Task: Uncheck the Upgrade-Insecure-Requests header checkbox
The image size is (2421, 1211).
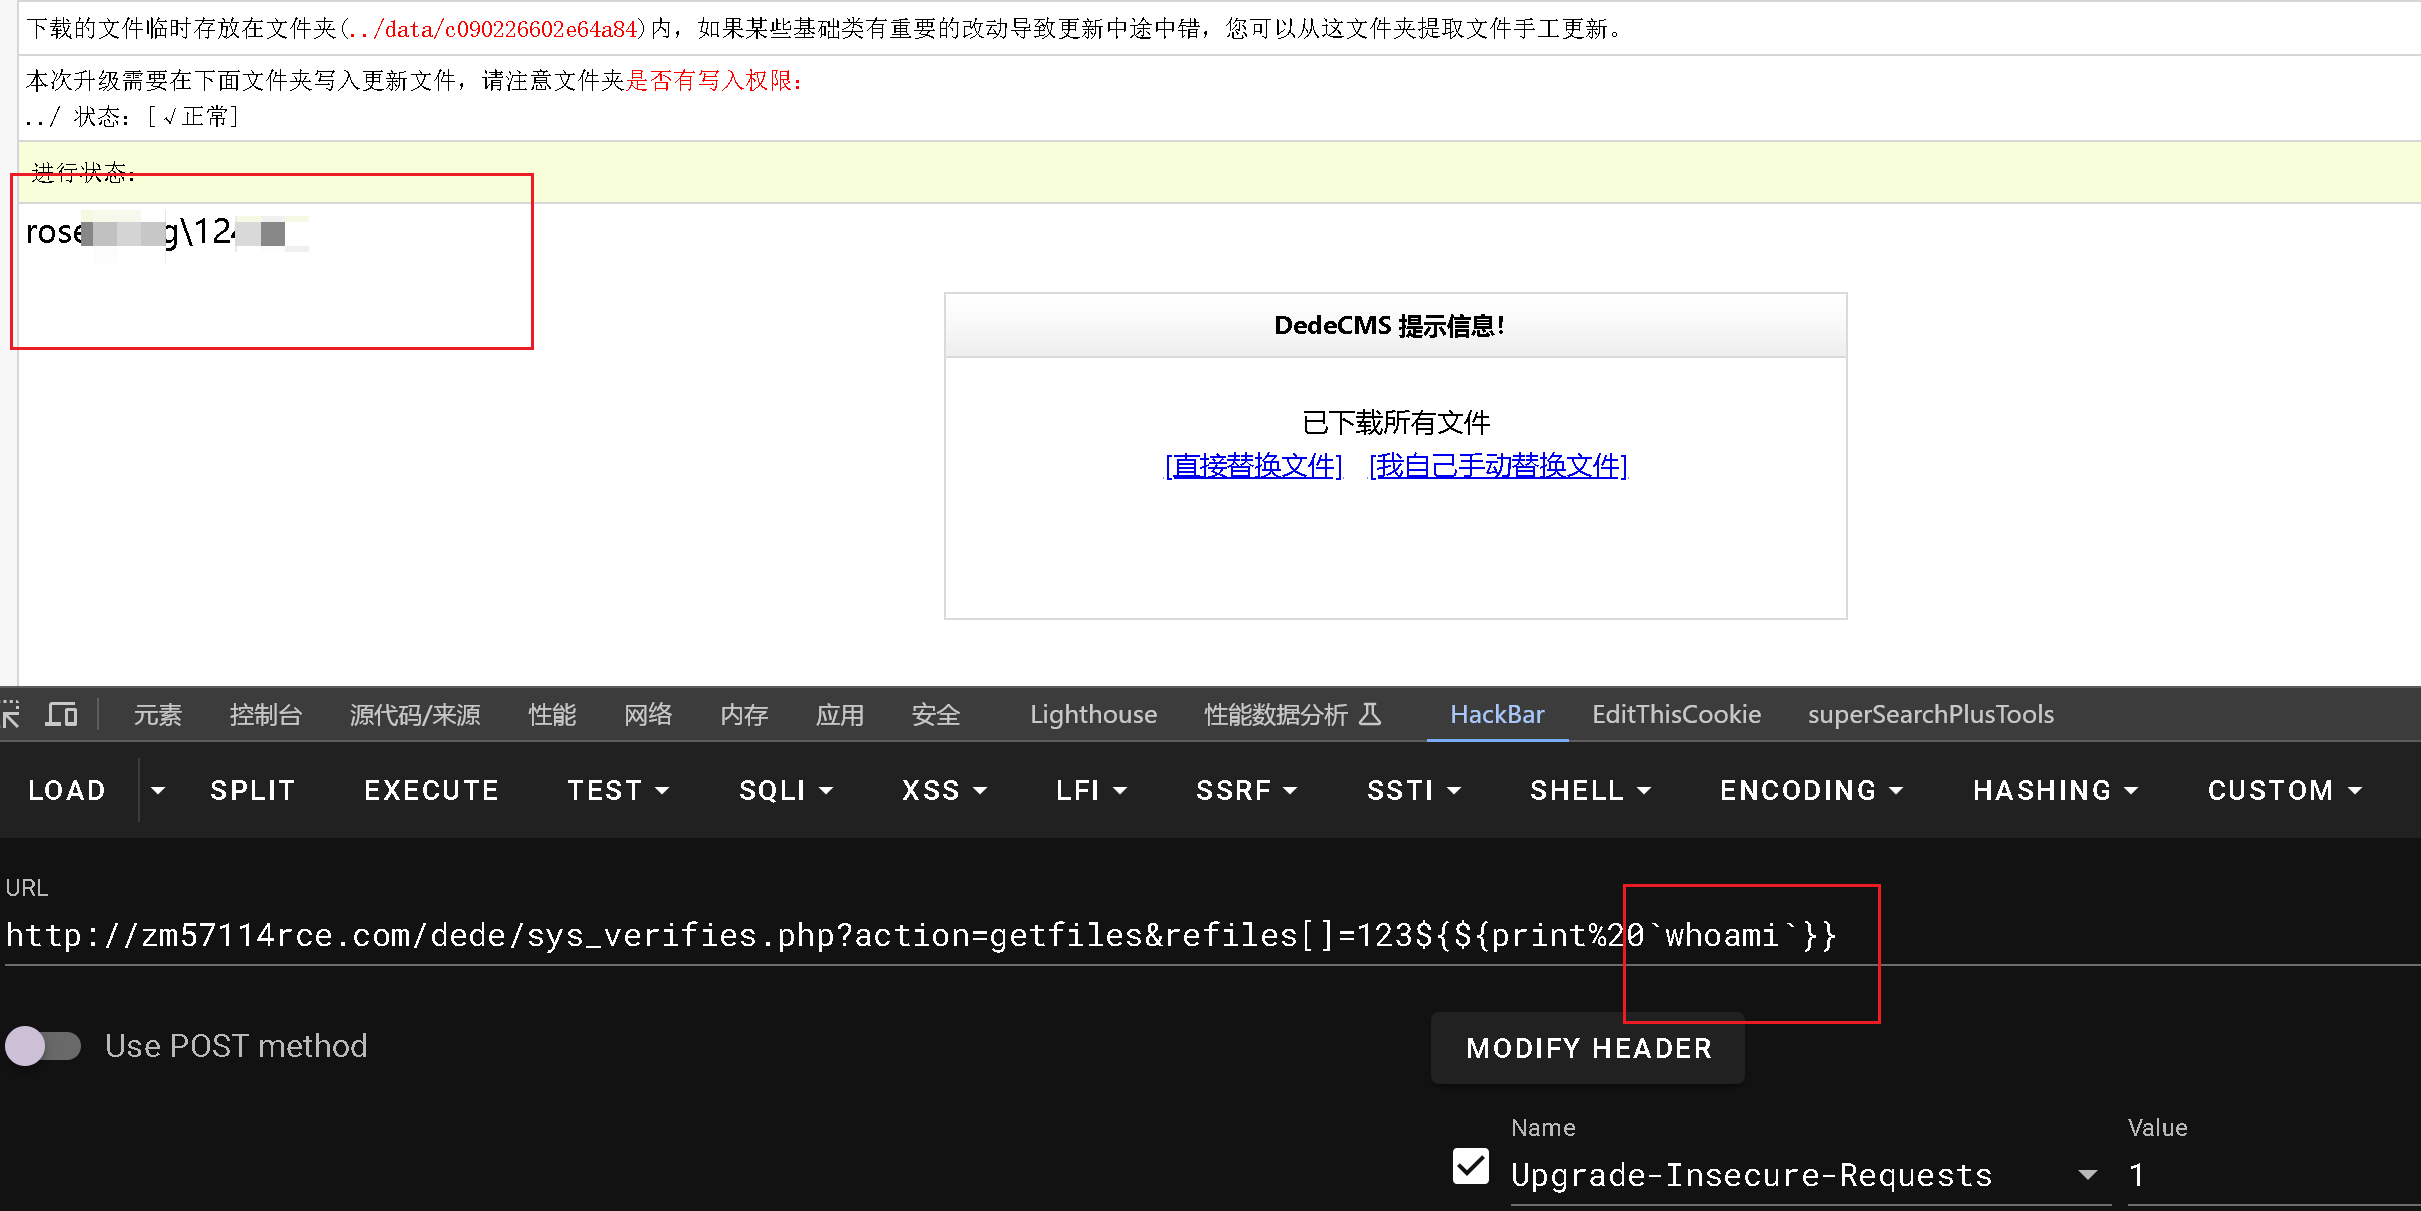Action: tap(1470, 1166)
